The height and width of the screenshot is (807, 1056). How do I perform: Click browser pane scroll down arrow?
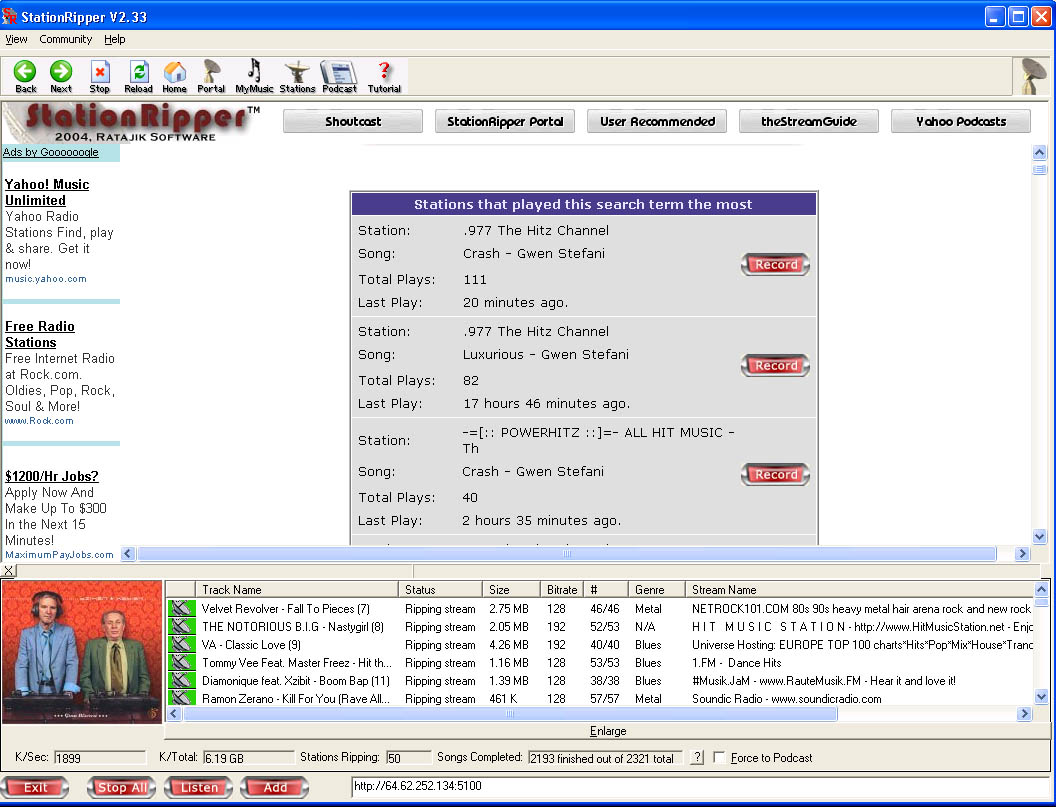pyautogui.click(x=1039, y=537)
